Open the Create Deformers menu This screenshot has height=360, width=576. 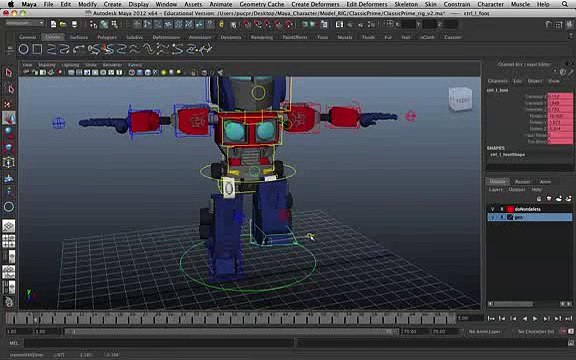click(x=315, y=4)
